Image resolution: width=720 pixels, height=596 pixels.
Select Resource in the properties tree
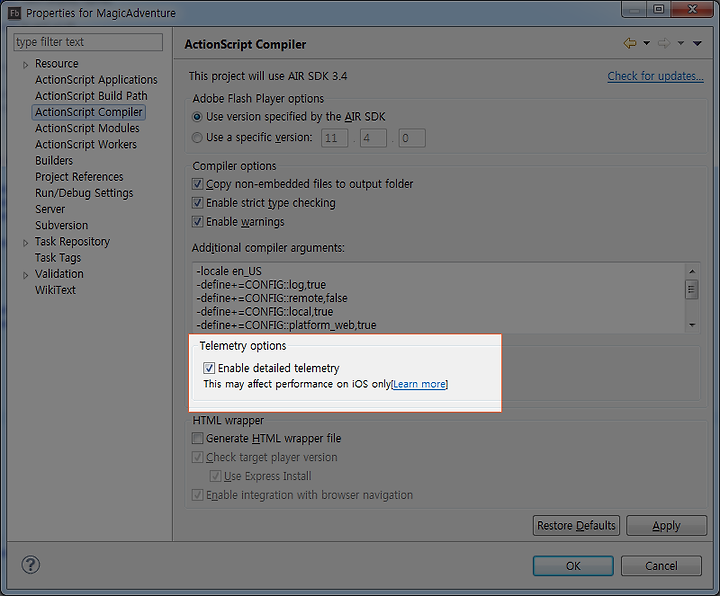point(56,63)
